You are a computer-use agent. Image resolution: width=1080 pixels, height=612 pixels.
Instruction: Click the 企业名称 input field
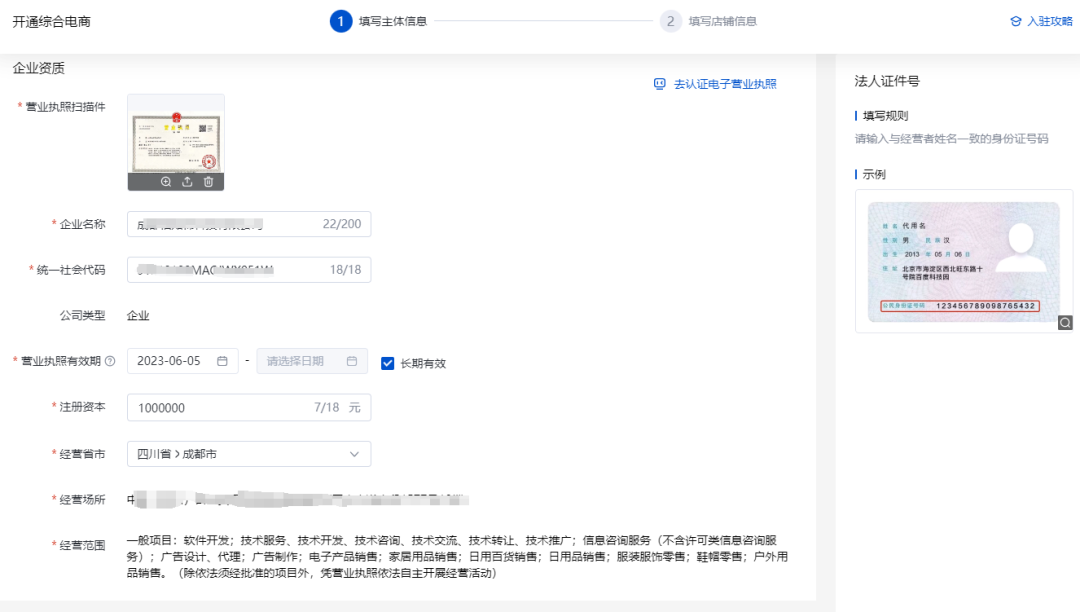coord(240,223)
